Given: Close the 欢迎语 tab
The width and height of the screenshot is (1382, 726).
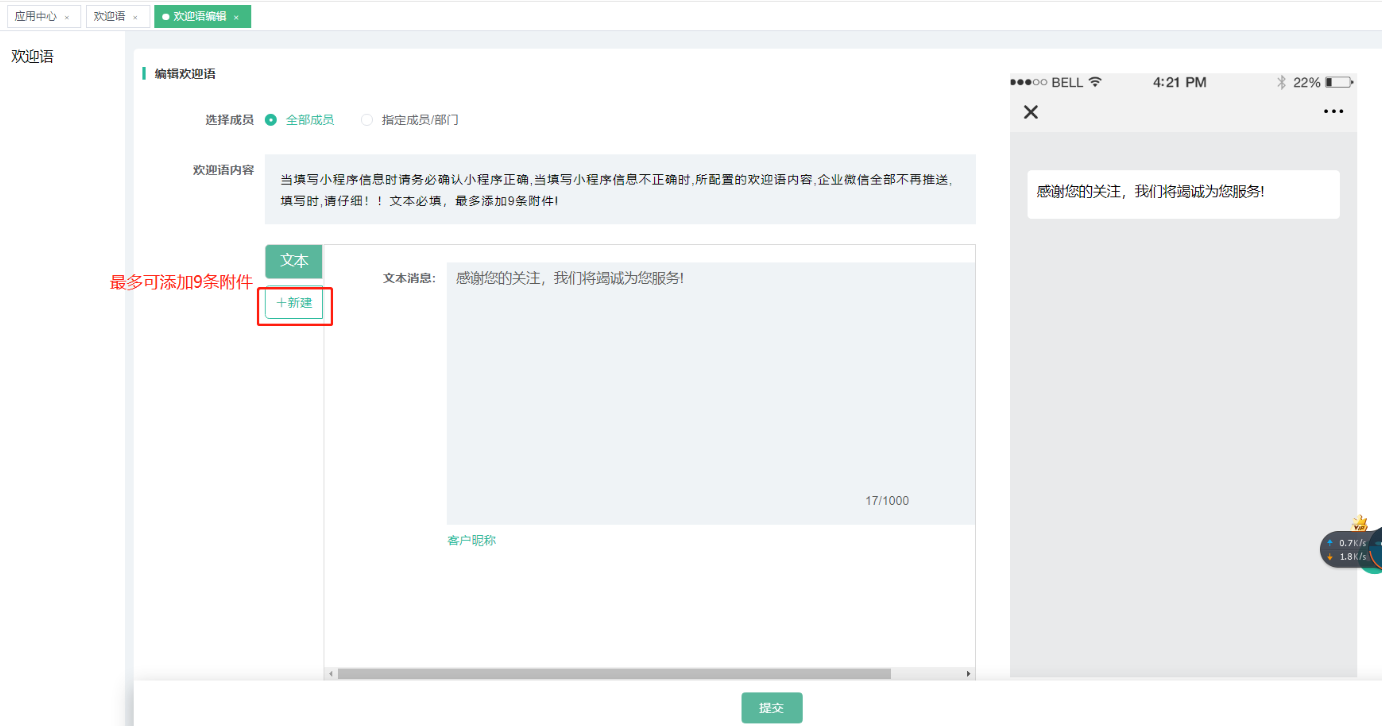Looking at the screenshot, I should [135, 17].
